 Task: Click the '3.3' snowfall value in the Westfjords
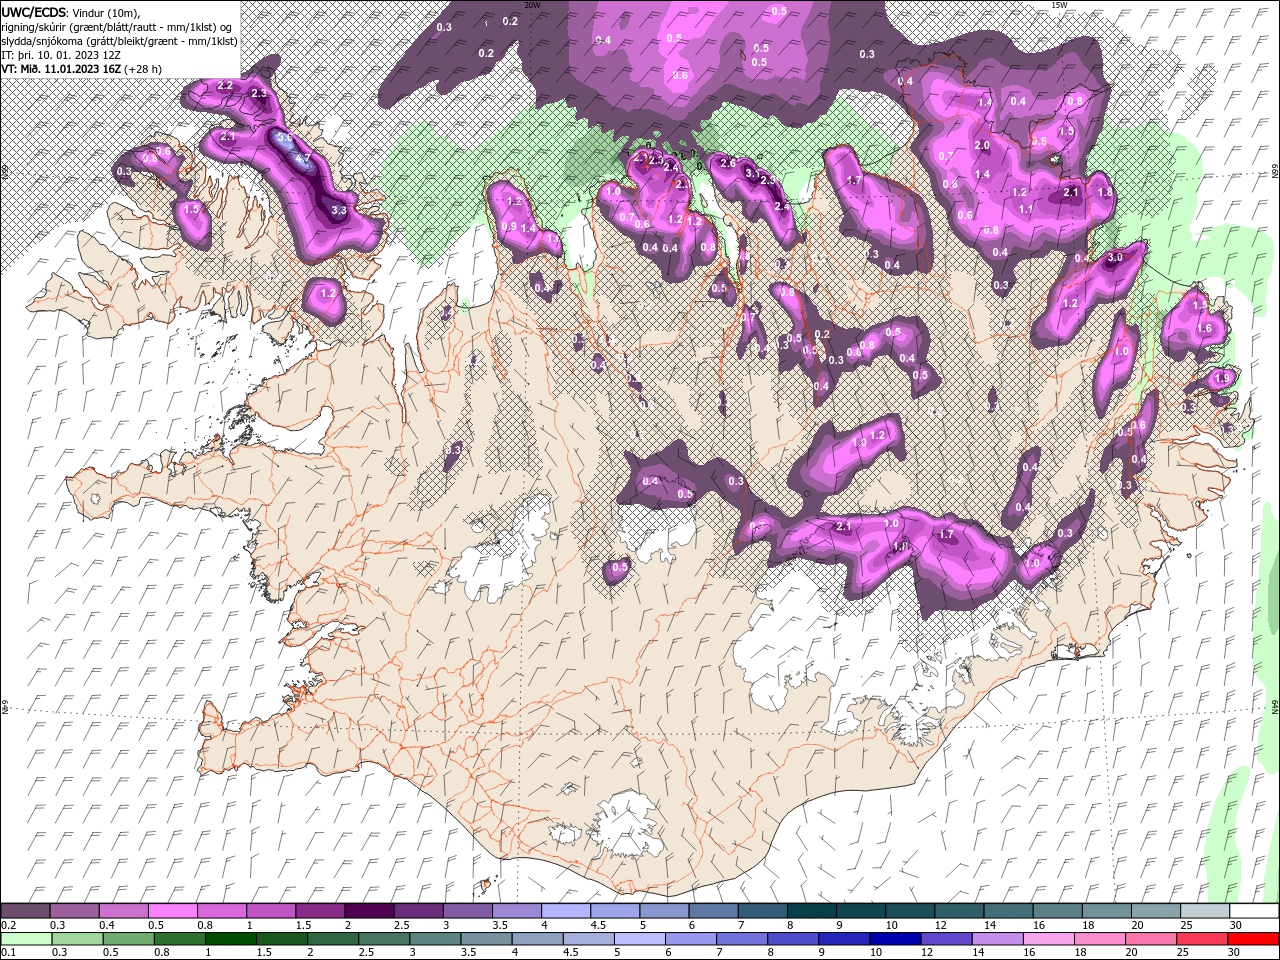pyautogui.click(x=339, y=211)
